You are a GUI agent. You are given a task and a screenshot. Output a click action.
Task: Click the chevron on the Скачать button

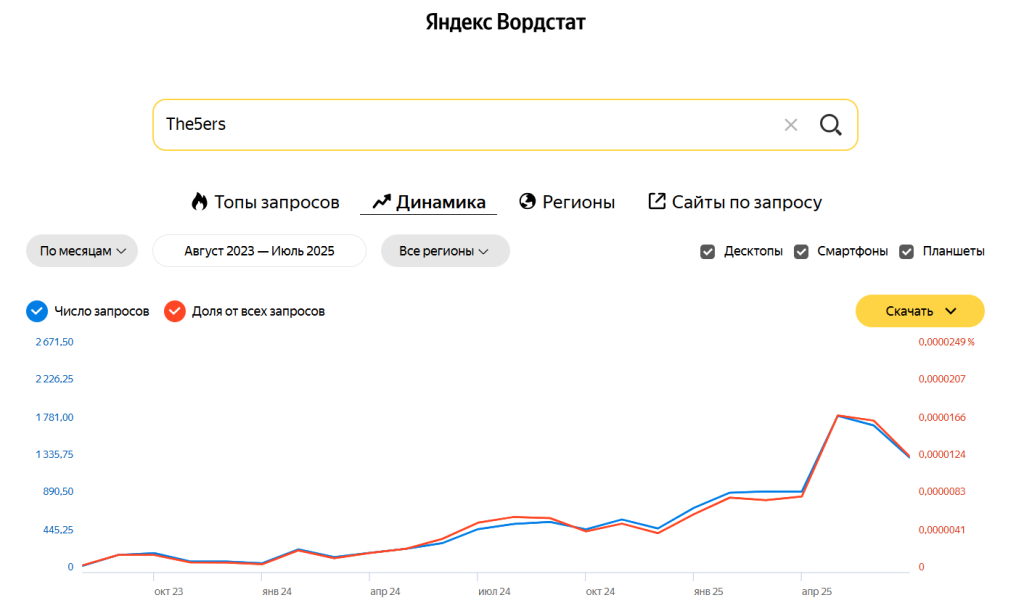pyautogui.click(x=951, y=311)
